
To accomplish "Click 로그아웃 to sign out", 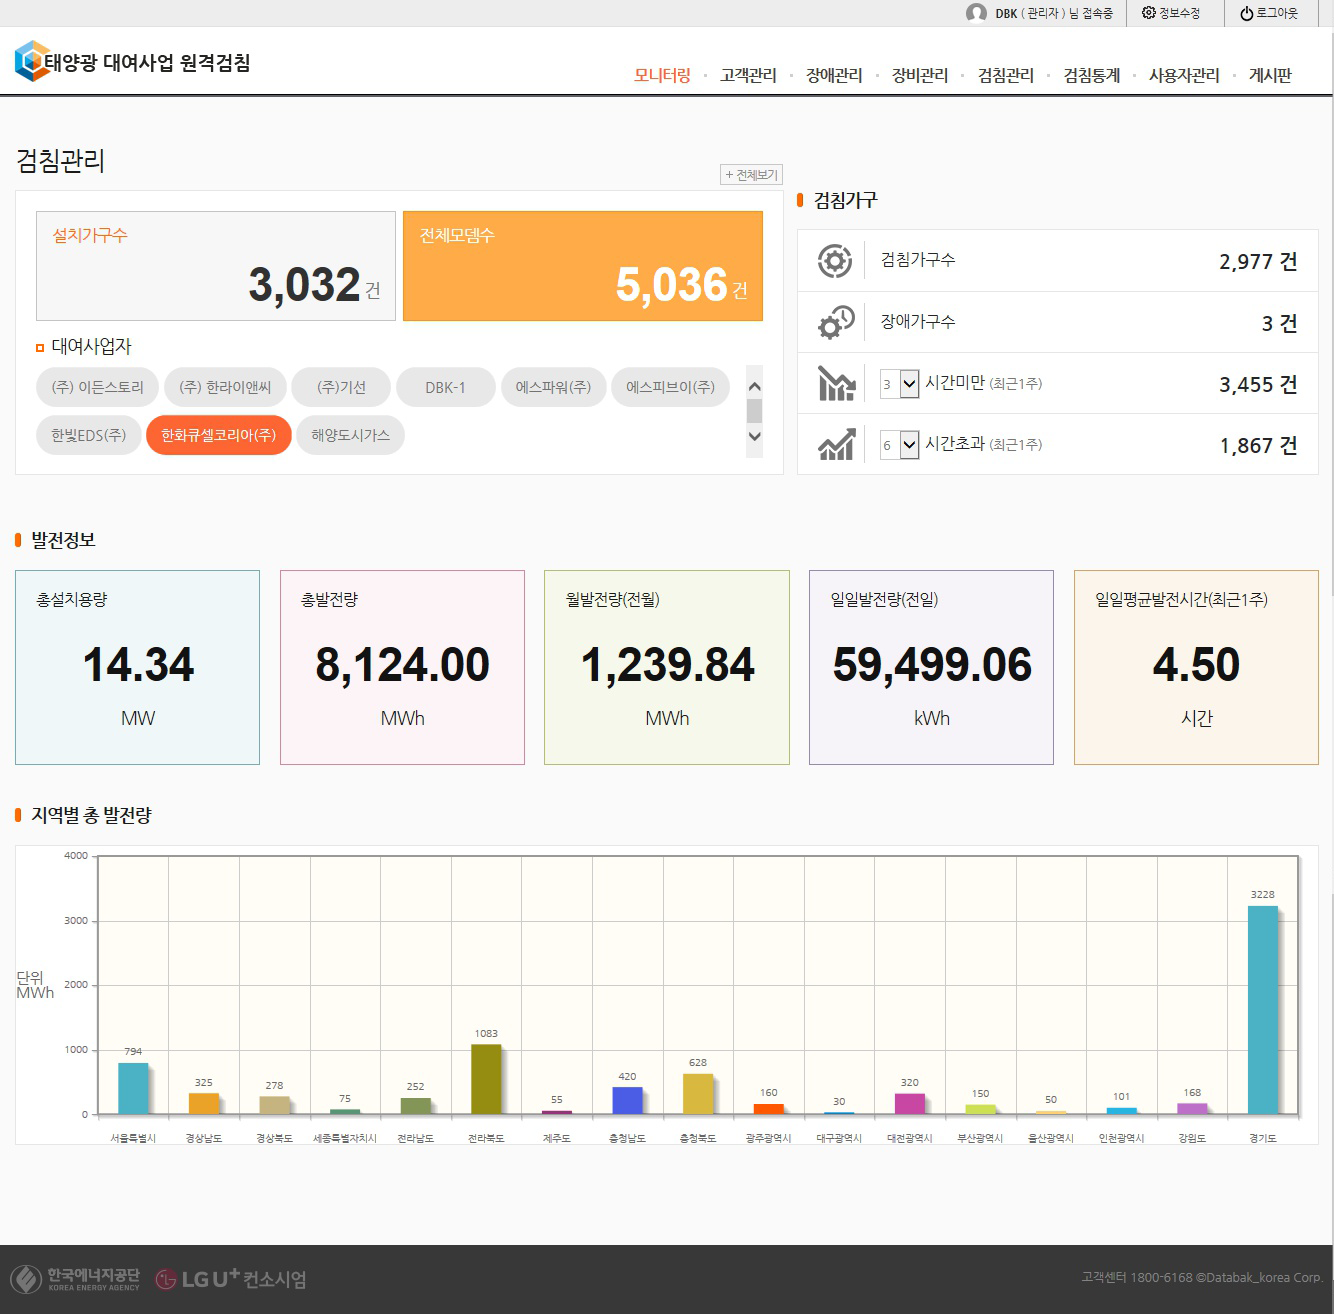I will point(1269,13).
